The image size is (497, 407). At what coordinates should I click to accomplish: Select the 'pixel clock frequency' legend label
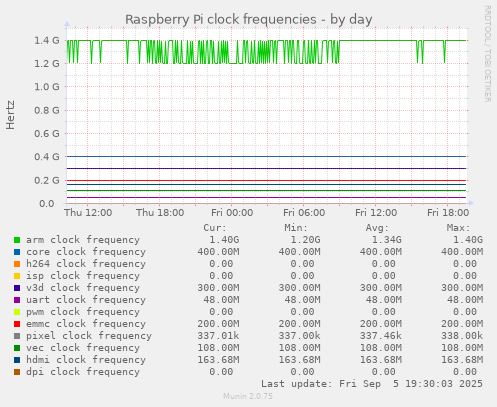[89, 336]
